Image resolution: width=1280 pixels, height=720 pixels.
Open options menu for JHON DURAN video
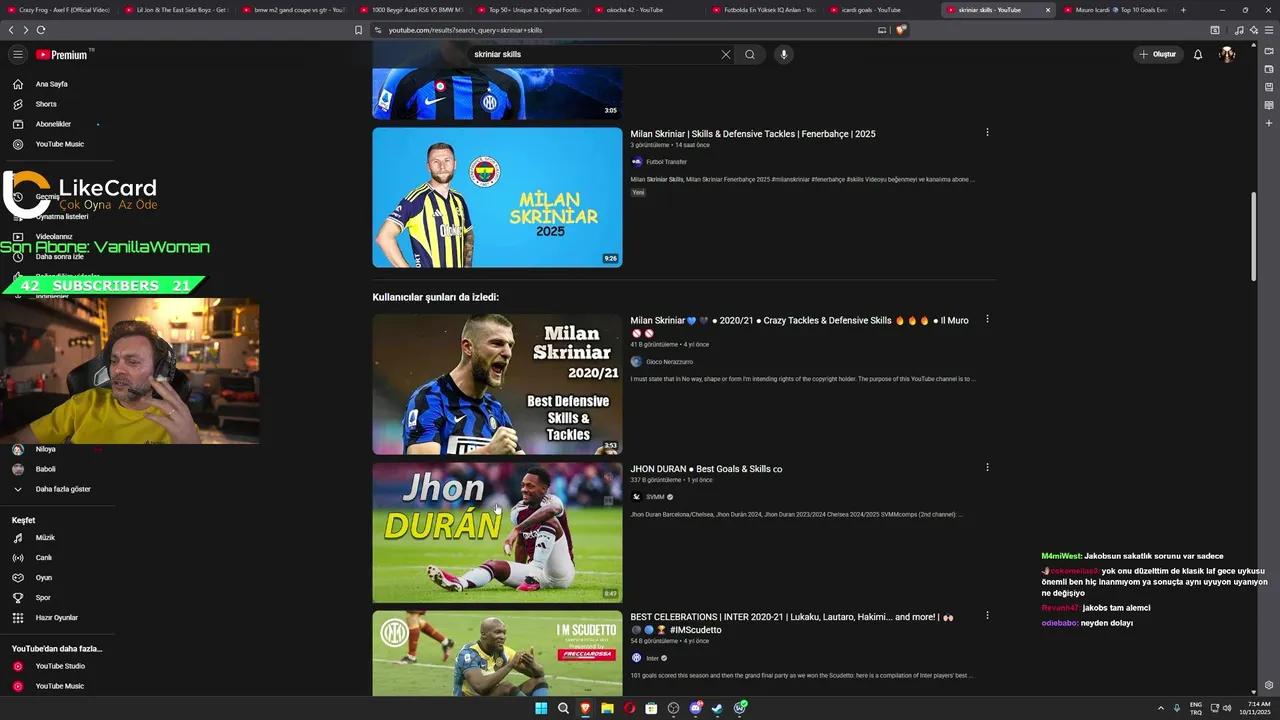[987, 467]
